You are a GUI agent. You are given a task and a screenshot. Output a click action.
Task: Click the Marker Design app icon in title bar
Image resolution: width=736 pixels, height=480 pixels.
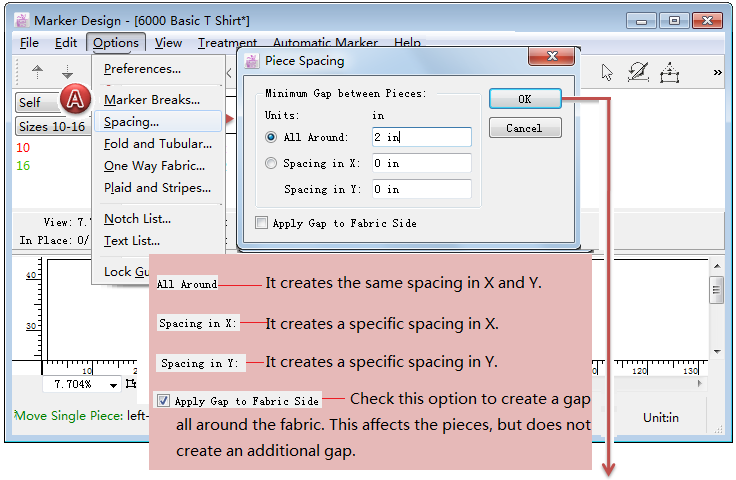pyautogui.click(x=20, y=20)
